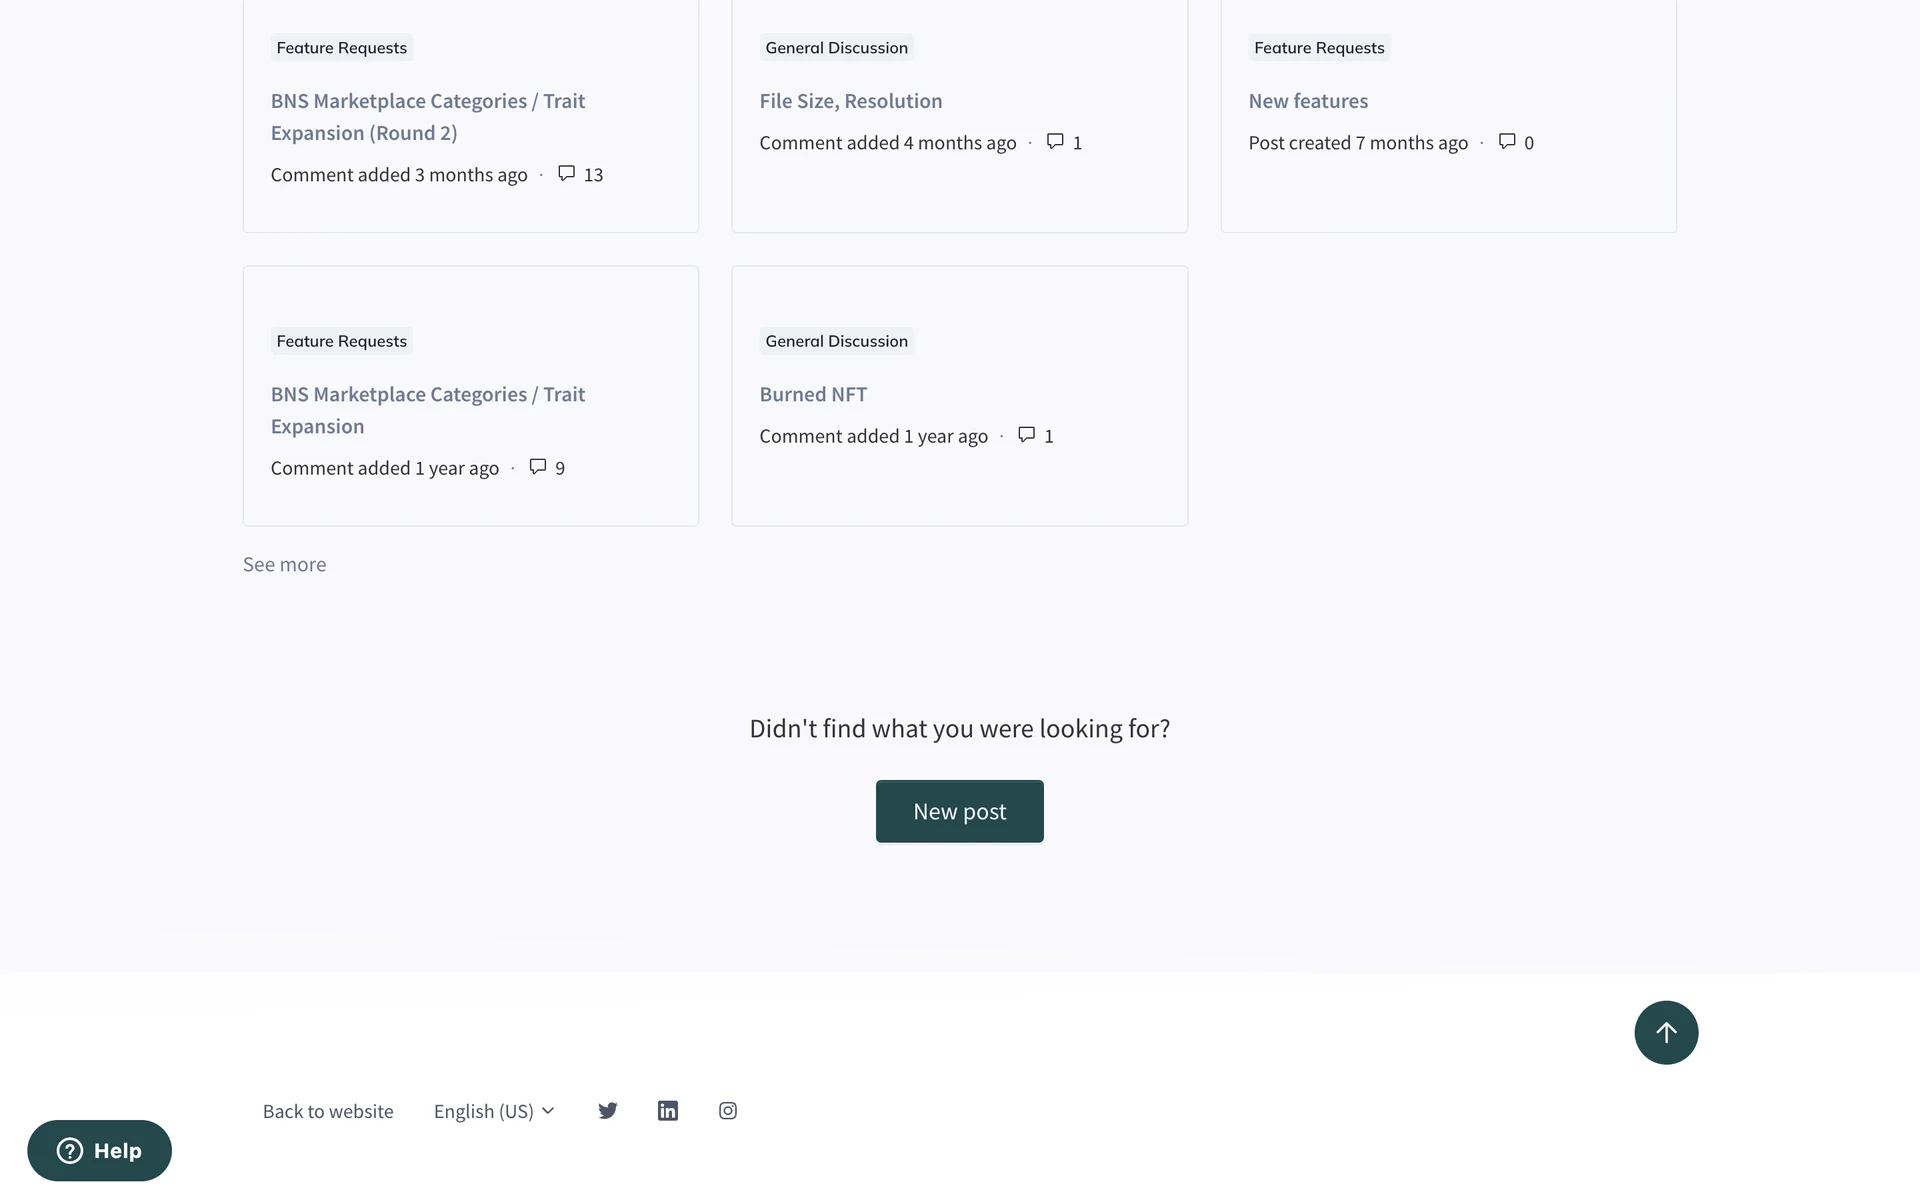
Task: Open the File Size, Resolution post
Action: pos(850,101)
